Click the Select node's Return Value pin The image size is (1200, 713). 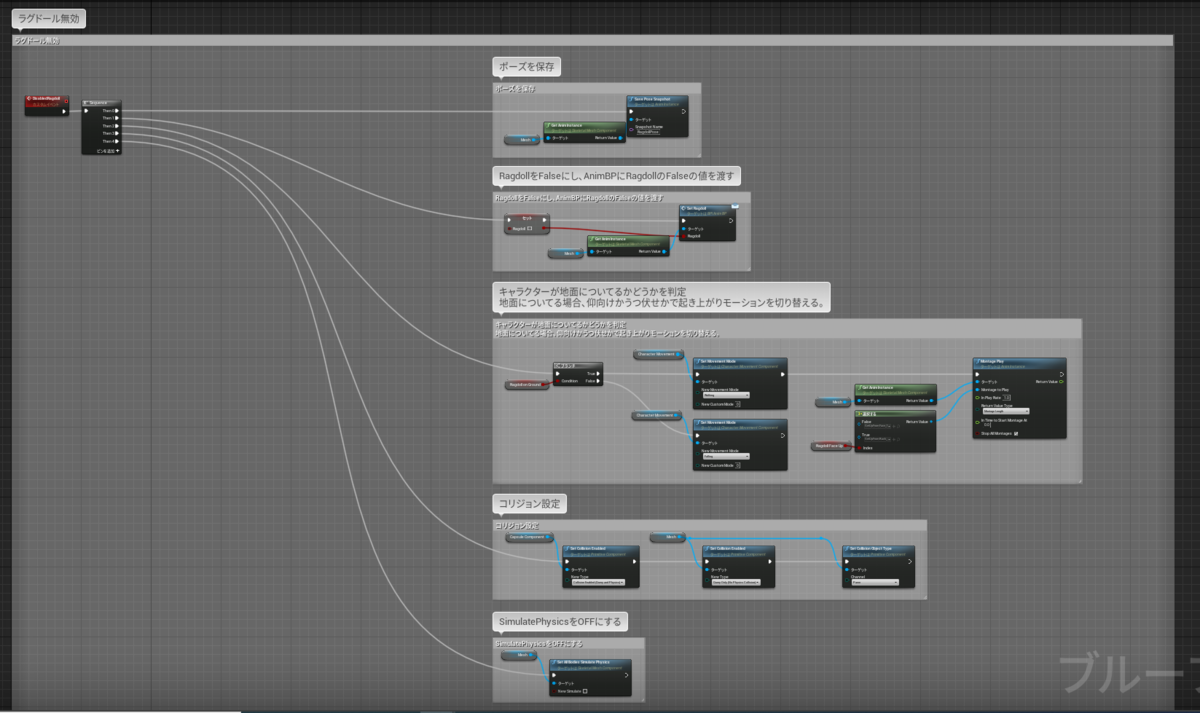(x=931, y=422)
